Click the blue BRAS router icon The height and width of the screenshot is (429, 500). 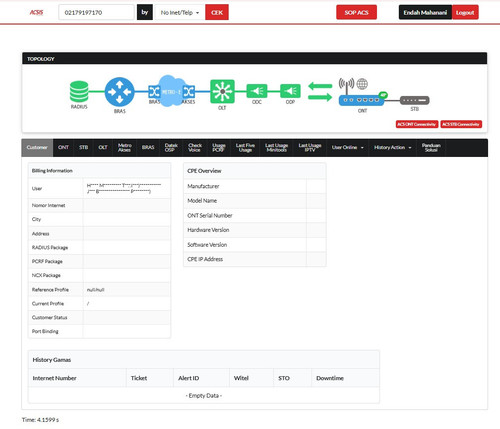pyautogui.click(x=119, y=92)
